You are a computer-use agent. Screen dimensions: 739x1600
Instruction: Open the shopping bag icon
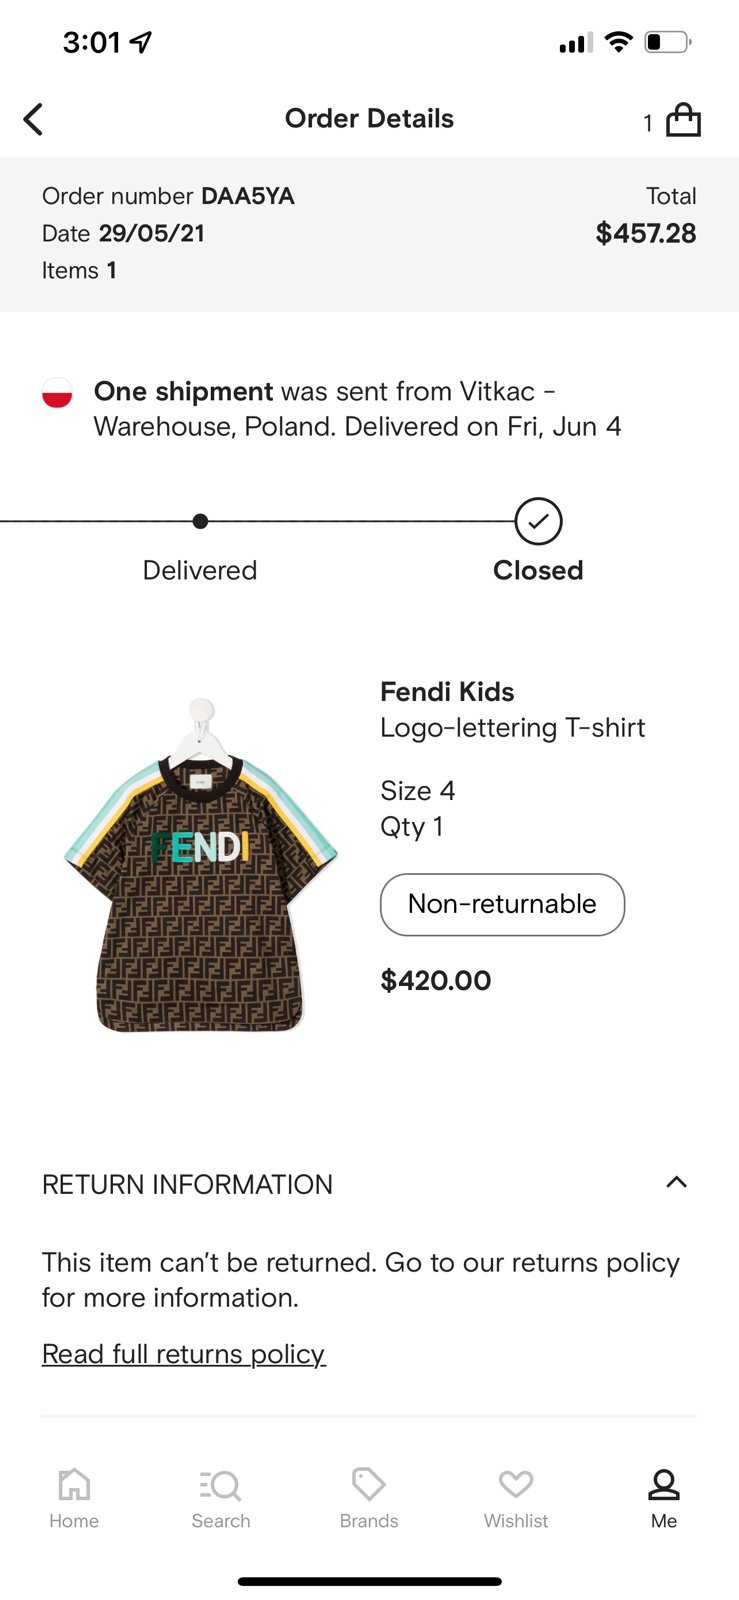pos(683,120)
